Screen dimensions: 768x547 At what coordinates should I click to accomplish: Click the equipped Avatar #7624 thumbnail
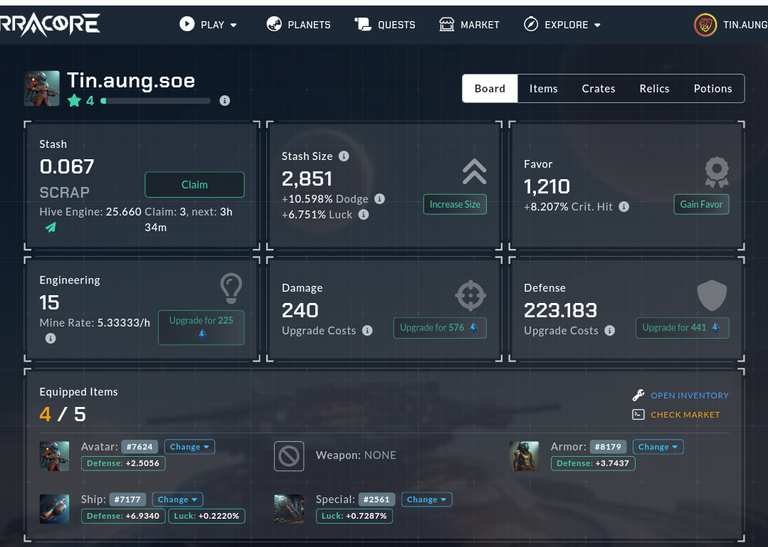coord(54,456)
